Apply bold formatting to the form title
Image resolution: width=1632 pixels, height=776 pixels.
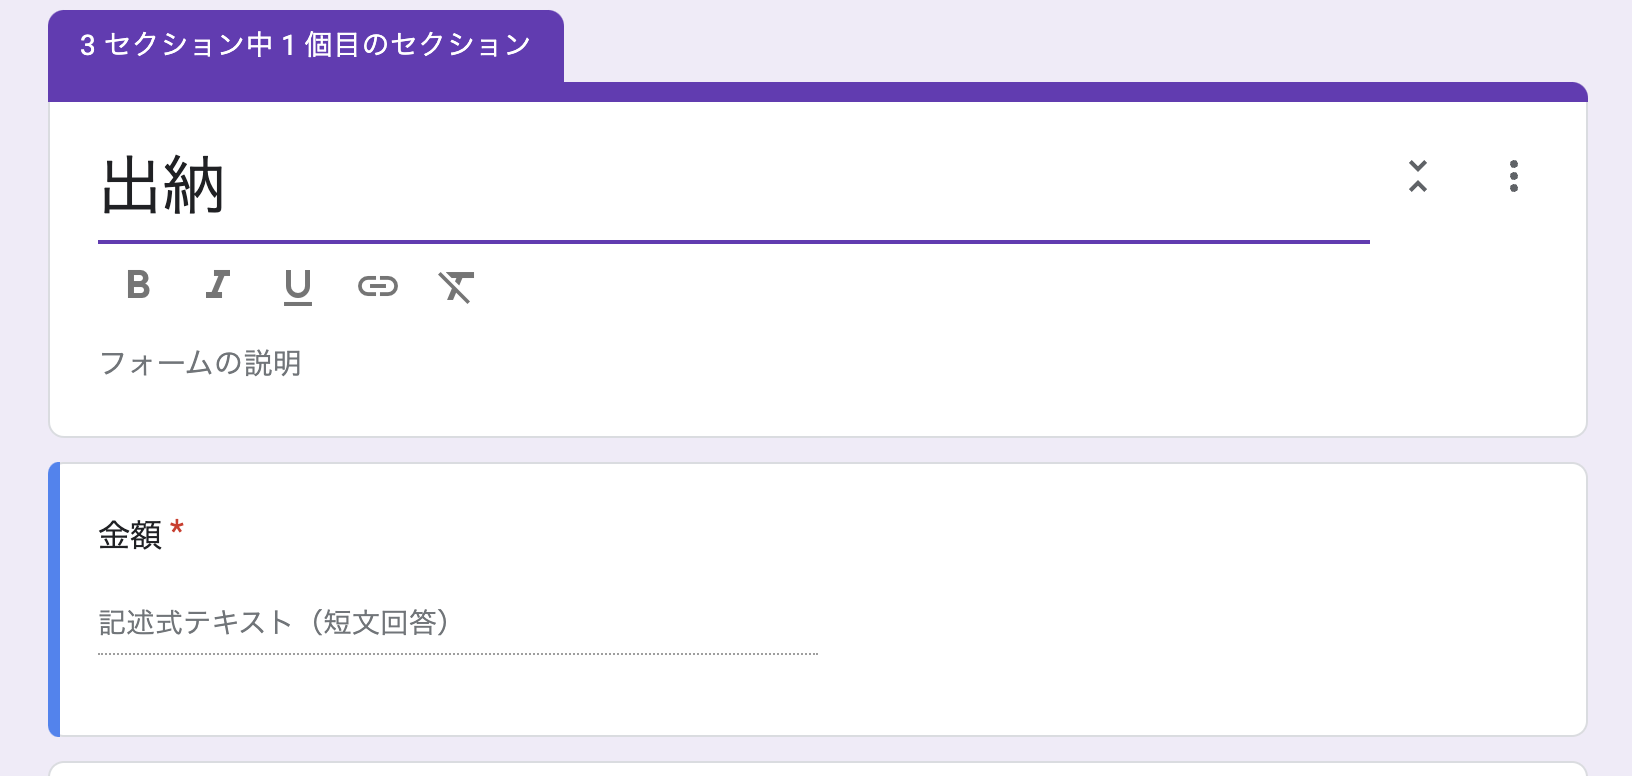coord(138,287)
